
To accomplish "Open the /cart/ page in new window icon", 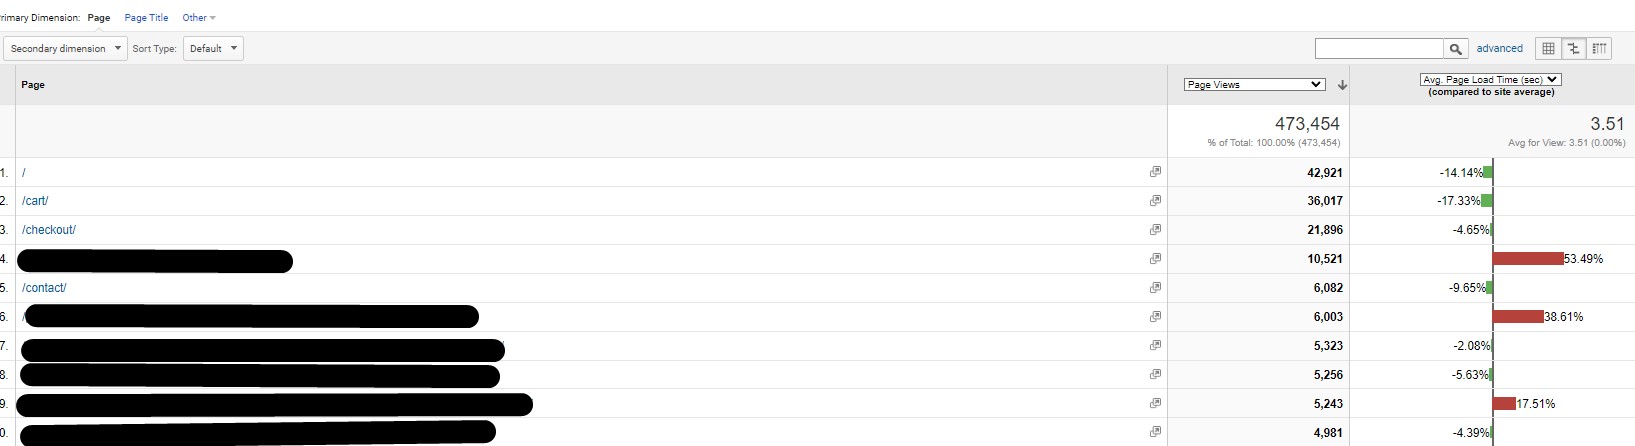I will 1155,200.
